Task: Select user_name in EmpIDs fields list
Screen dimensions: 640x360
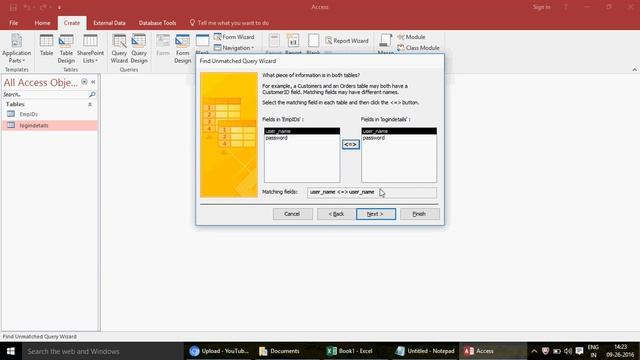Action: pos(302,131)
